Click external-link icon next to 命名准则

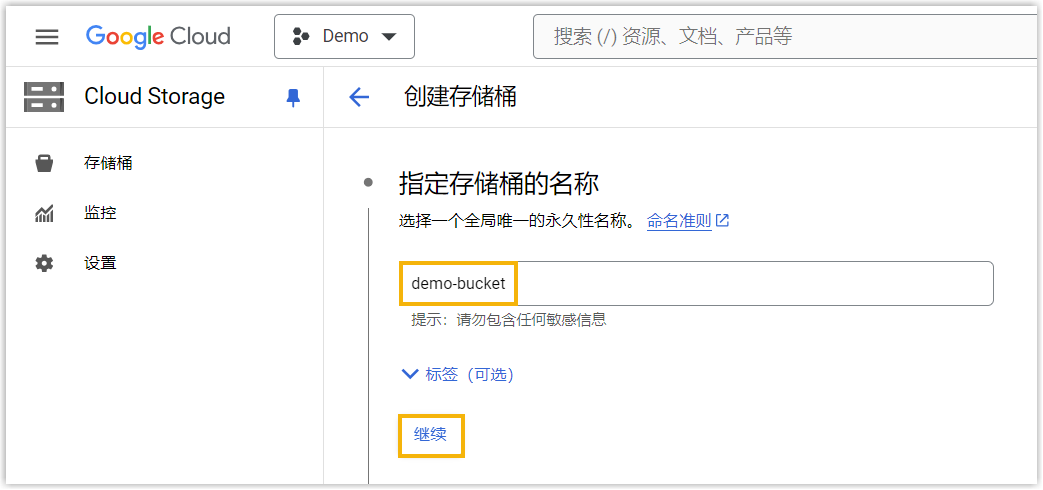click(723, 221)
